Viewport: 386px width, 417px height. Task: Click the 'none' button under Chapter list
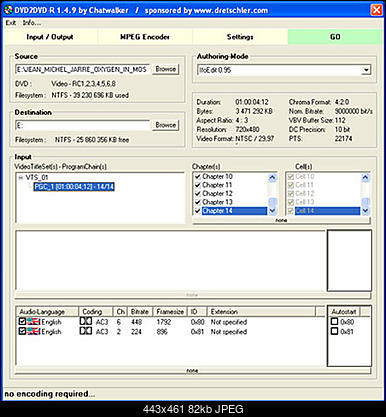(x=282, y=220)
